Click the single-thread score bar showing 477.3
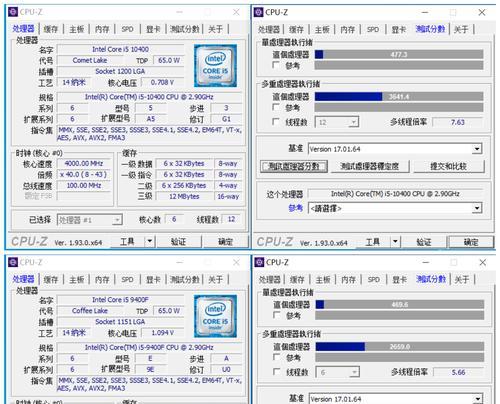Viewport: 500px width, 404px height. pos(399,54)
